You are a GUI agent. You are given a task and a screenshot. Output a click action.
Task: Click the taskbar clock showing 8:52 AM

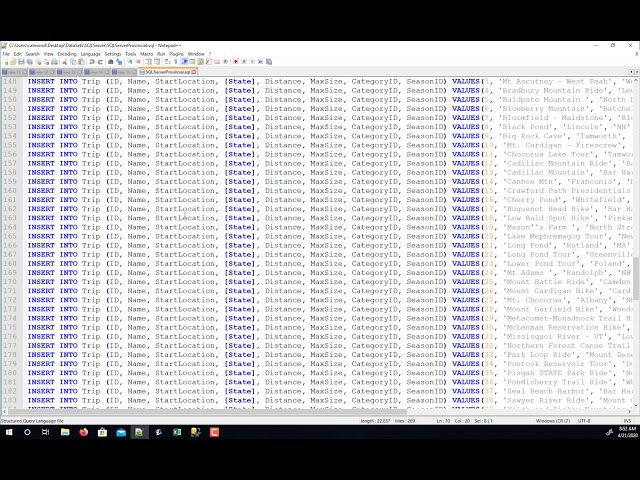point(628,432)
